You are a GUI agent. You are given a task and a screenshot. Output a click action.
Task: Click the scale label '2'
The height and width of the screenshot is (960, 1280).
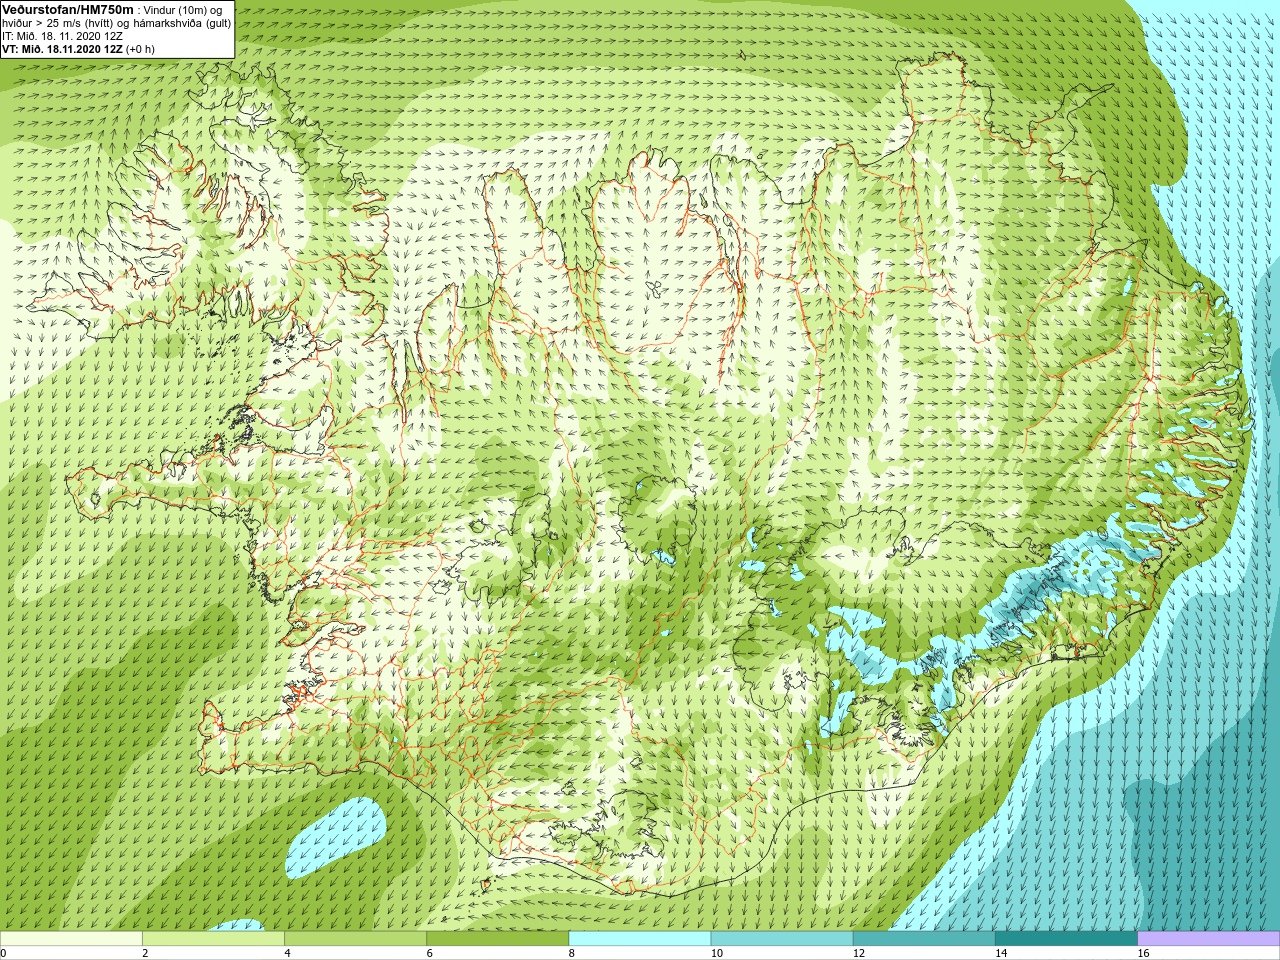(x=145, y=953)
